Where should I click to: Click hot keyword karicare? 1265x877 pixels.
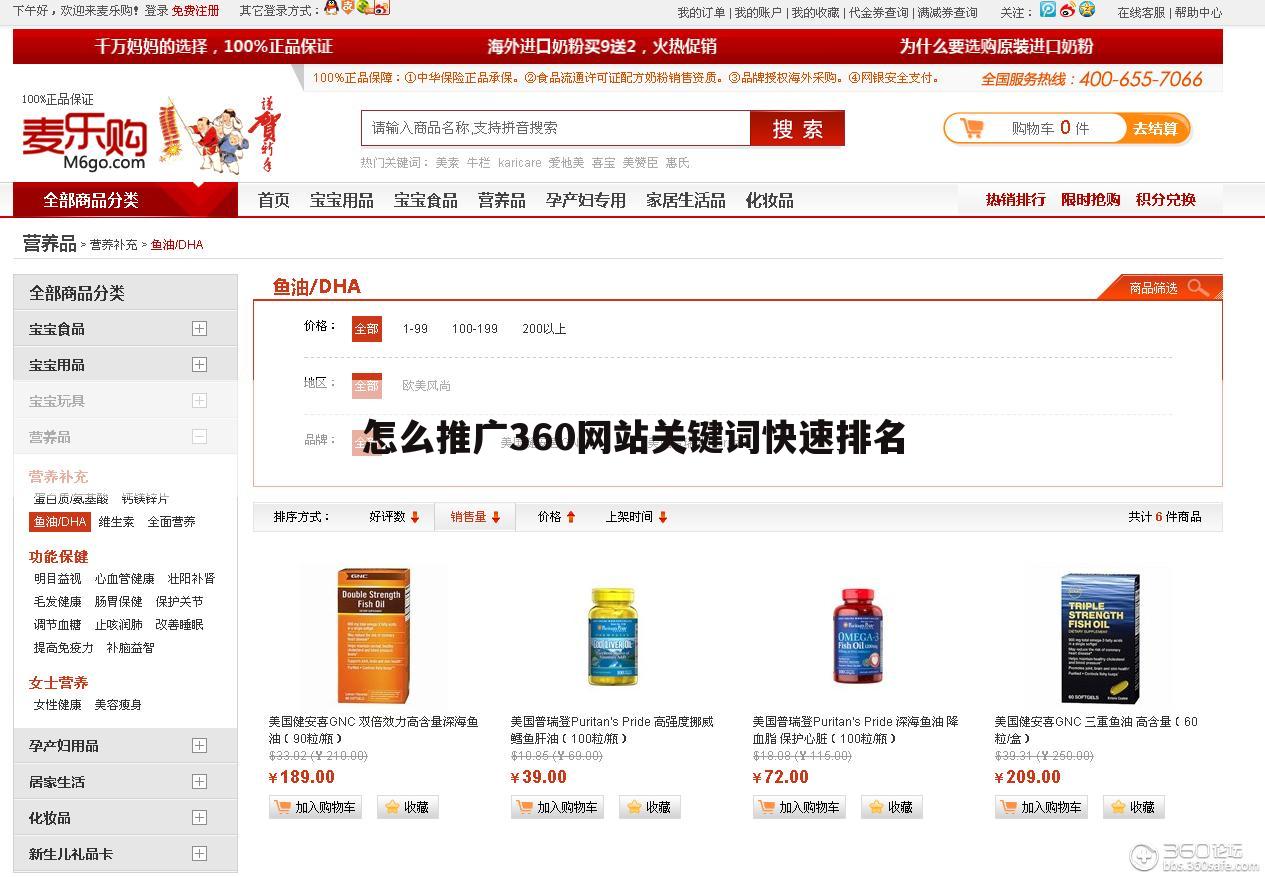click(520, 163)
